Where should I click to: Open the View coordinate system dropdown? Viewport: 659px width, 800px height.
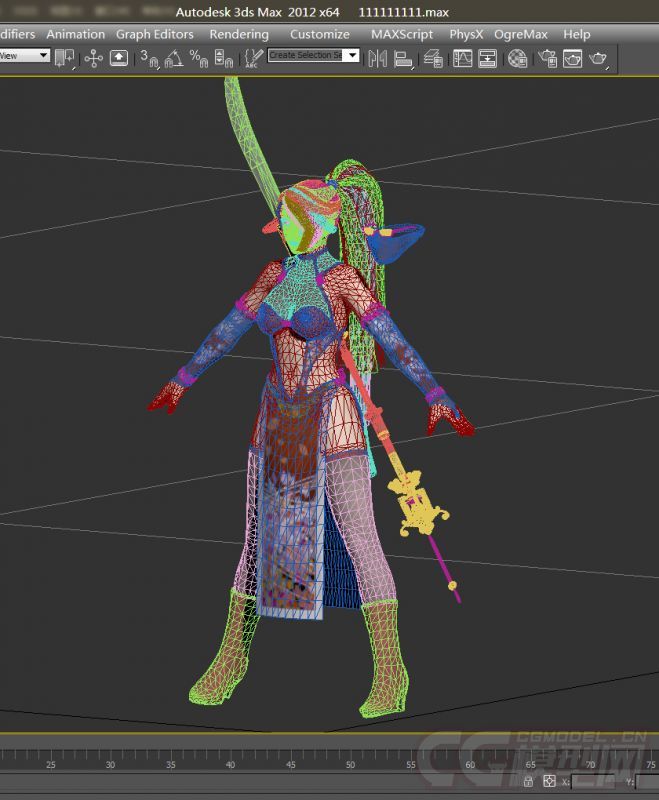pos(43,56)
